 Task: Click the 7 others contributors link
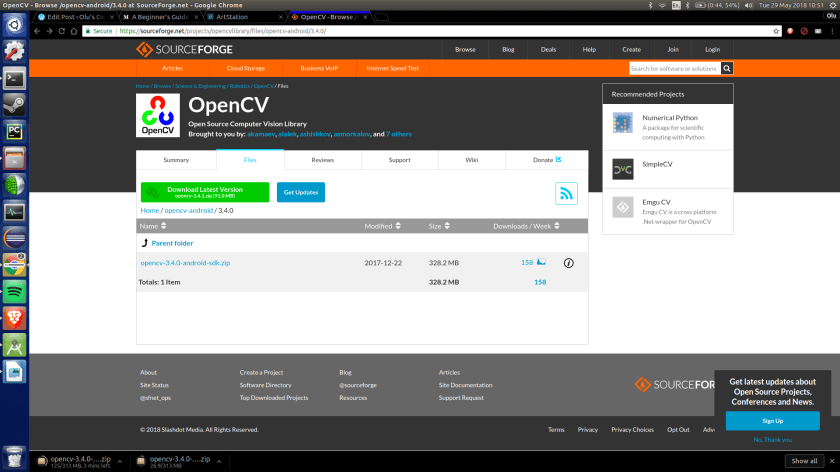pyautogui.click(x=399, y=134)
